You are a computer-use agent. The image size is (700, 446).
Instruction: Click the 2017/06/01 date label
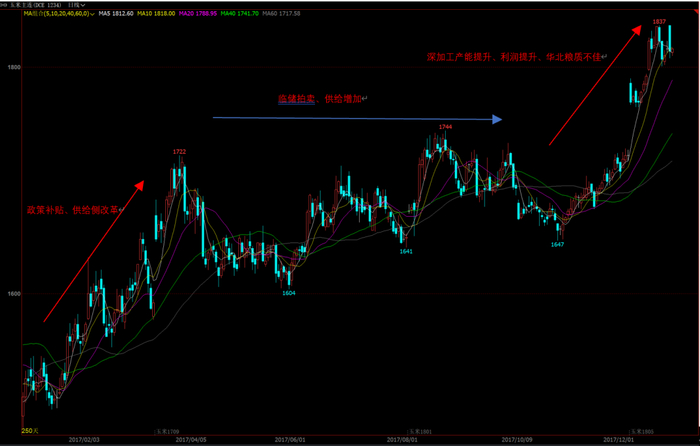coord(290,440)
